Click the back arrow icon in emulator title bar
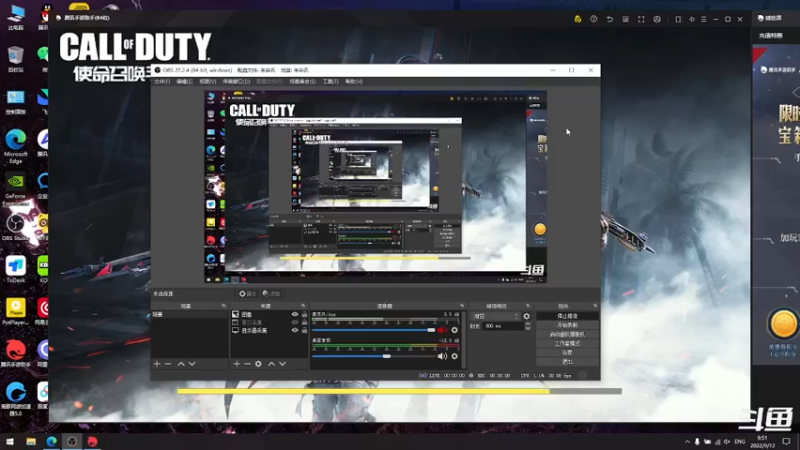This screenshot has height=450, width=800. [x=609, y=19]
